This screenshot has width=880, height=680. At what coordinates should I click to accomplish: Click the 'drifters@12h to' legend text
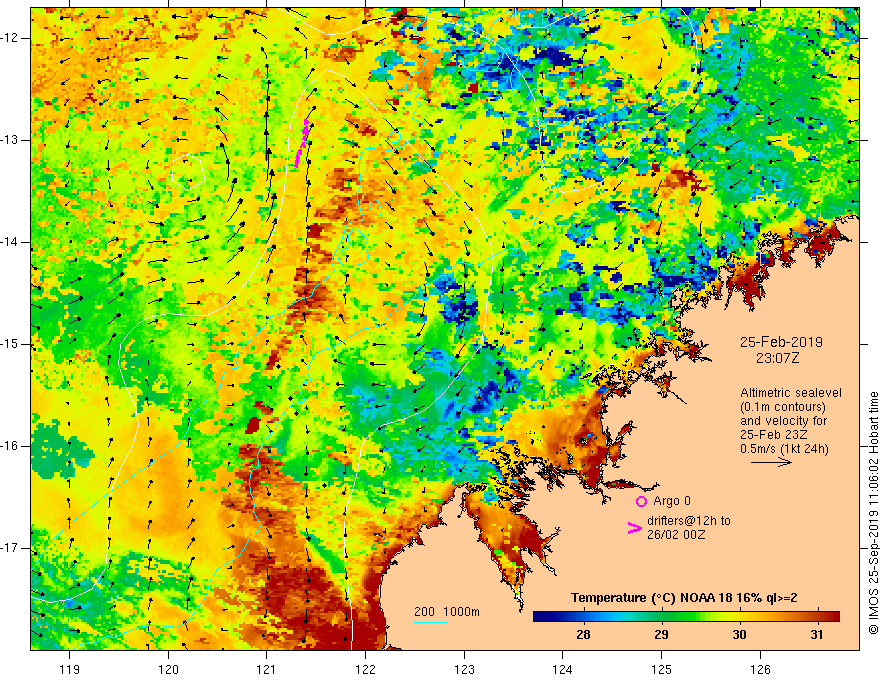[x=689, y=521]
